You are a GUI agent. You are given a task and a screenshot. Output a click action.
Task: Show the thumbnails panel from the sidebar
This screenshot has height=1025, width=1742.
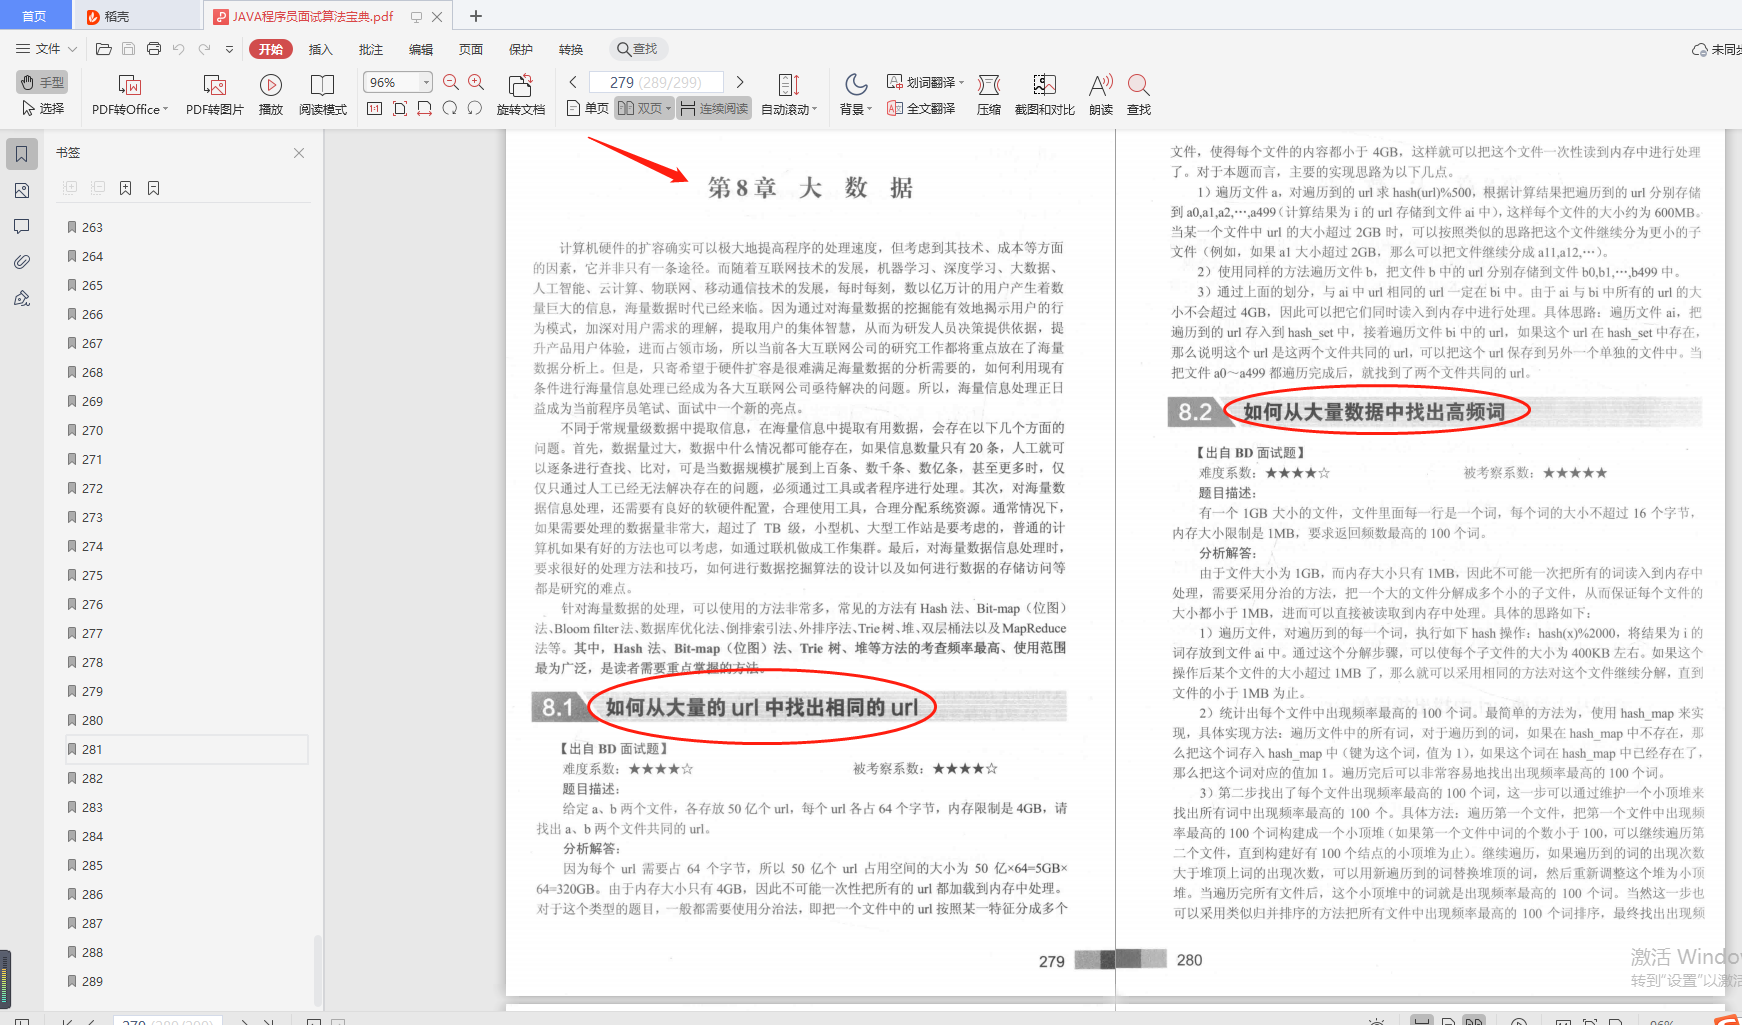pos(22,190)
